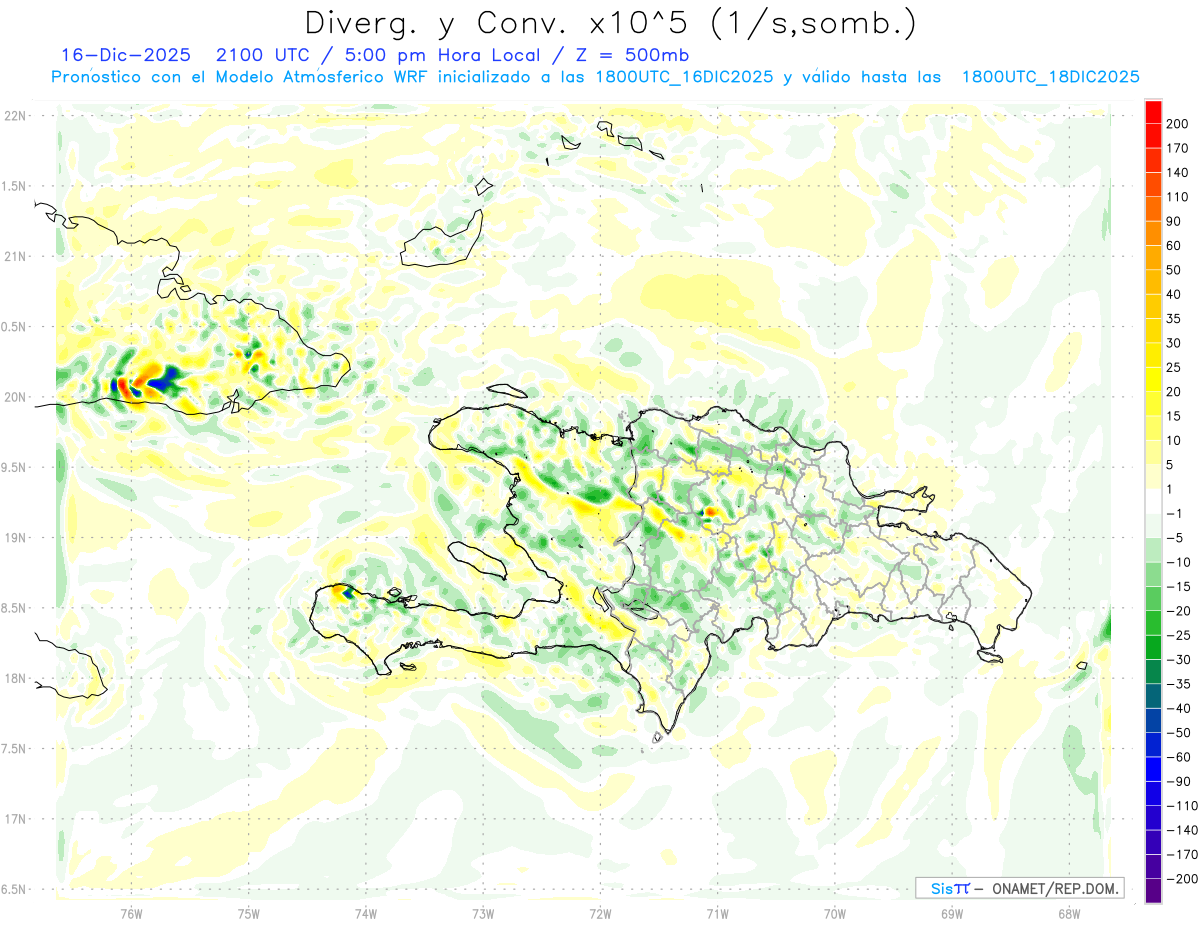This screenshot has width=1200, height=927.
Task: Click colorbar value '60'
Action: (1175, 246)
